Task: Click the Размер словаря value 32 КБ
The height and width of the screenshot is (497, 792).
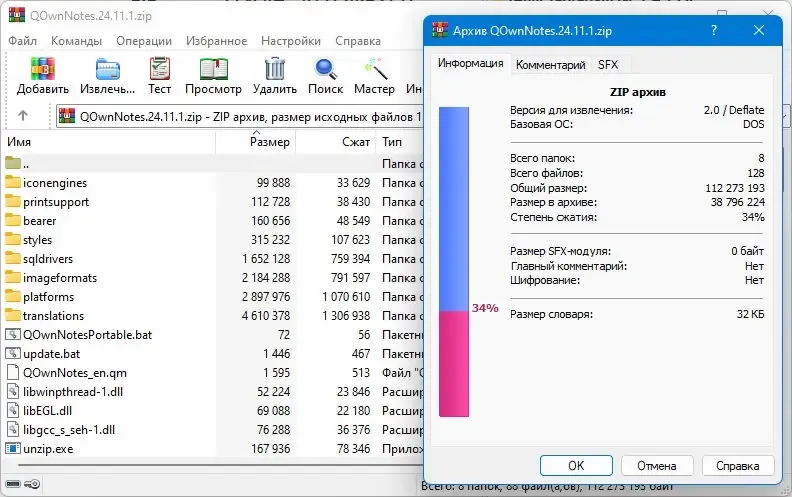Action: click(751, 314)
